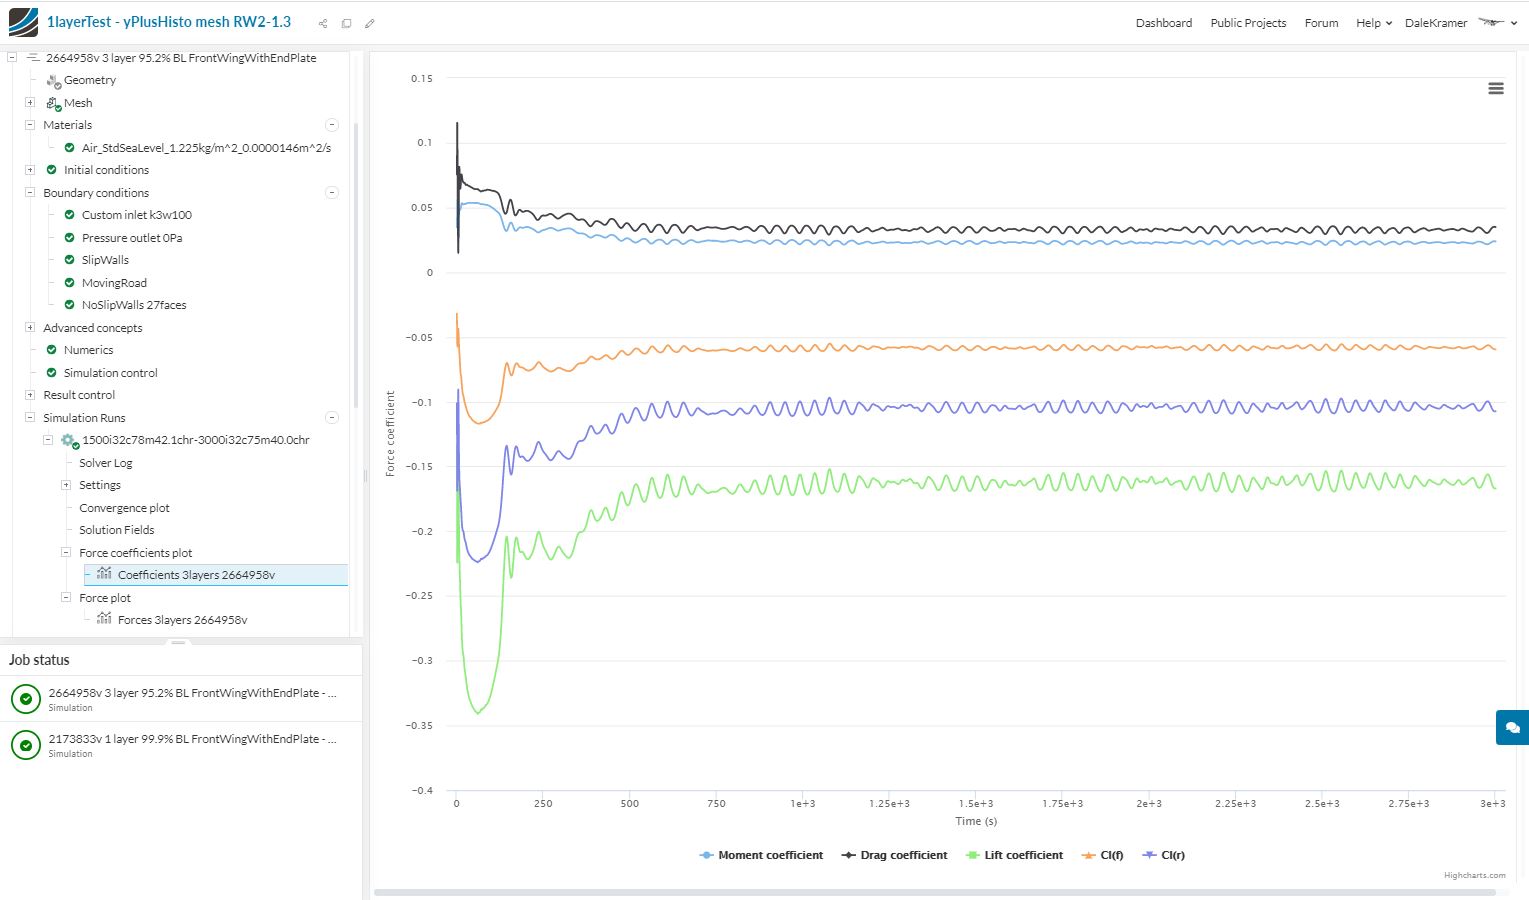Click the Mesh tree icon
The image size is (1529, 900).
coord(54,103)
